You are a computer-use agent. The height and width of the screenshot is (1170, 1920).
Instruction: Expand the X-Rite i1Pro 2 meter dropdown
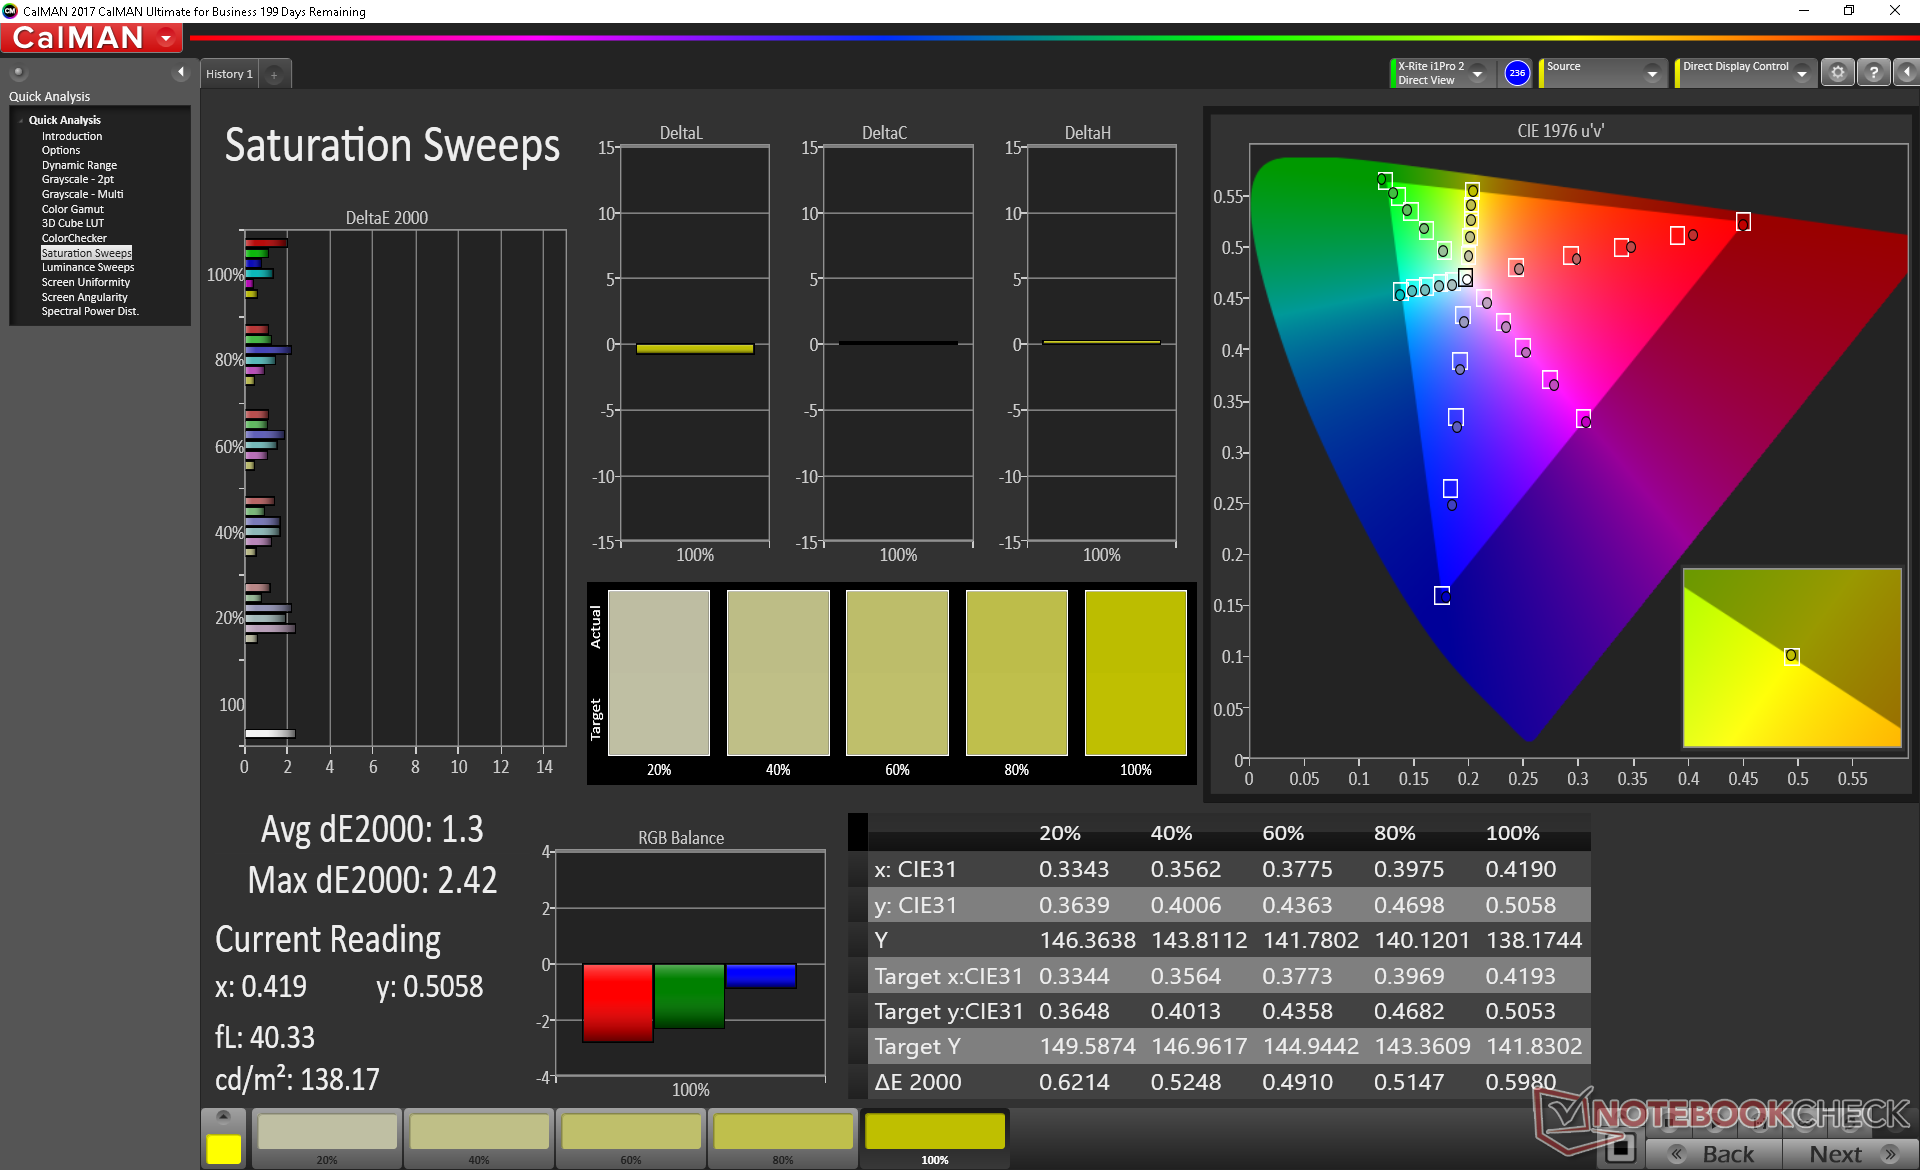(x=1477, y=74)
